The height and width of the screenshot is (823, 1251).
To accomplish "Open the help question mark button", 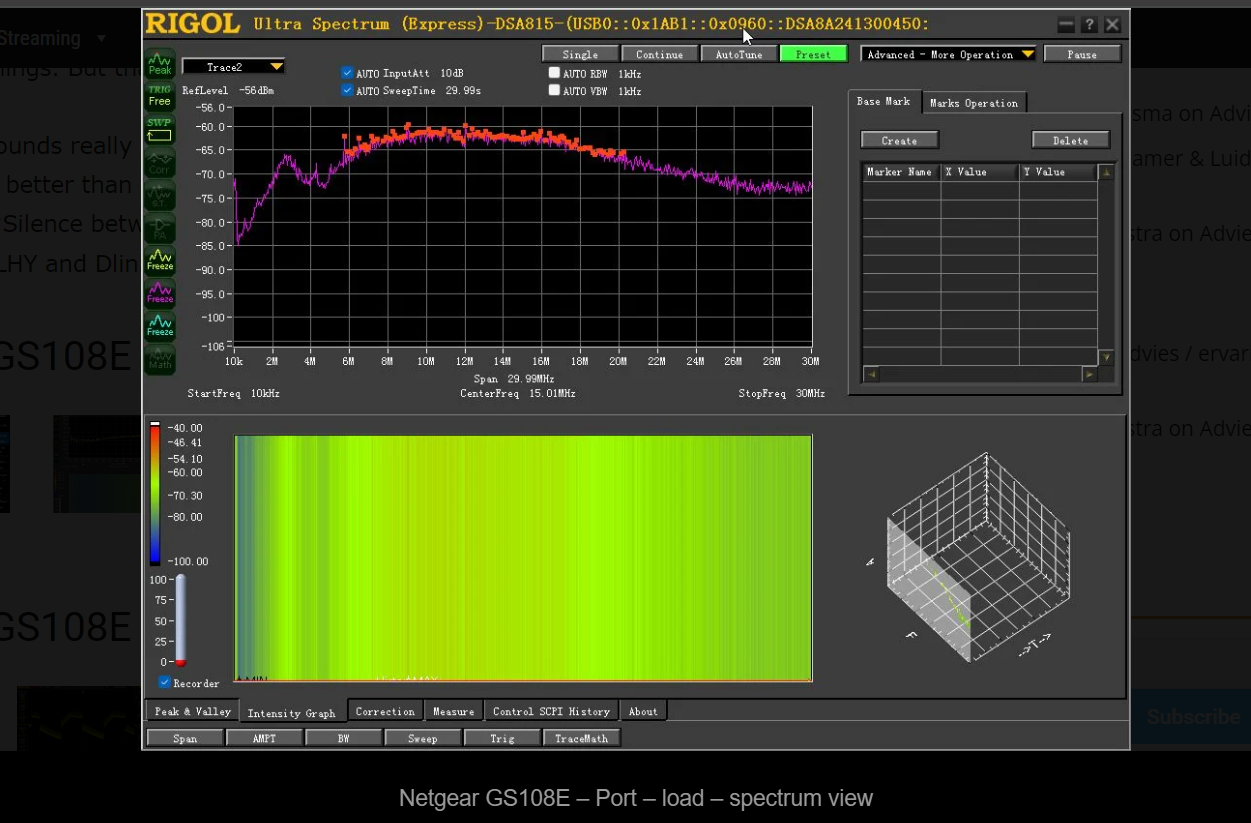I will point(1089,25).
